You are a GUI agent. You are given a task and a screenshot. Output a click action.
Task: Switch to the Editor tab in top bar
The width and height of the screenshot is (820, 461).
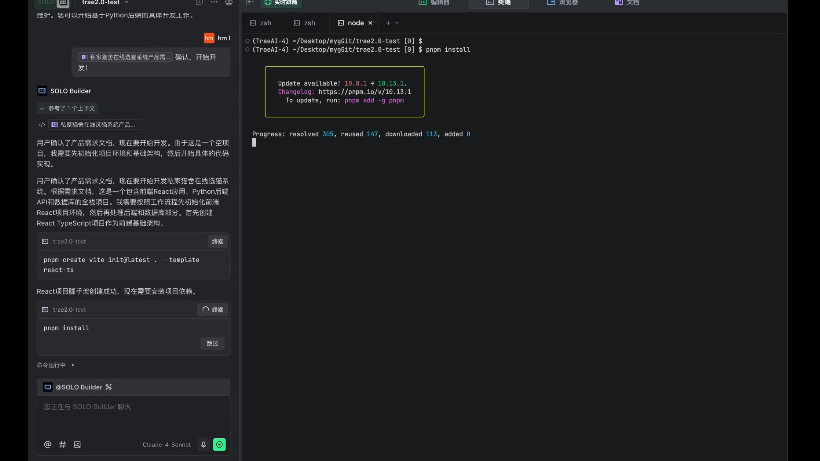[x=435, y=3]
